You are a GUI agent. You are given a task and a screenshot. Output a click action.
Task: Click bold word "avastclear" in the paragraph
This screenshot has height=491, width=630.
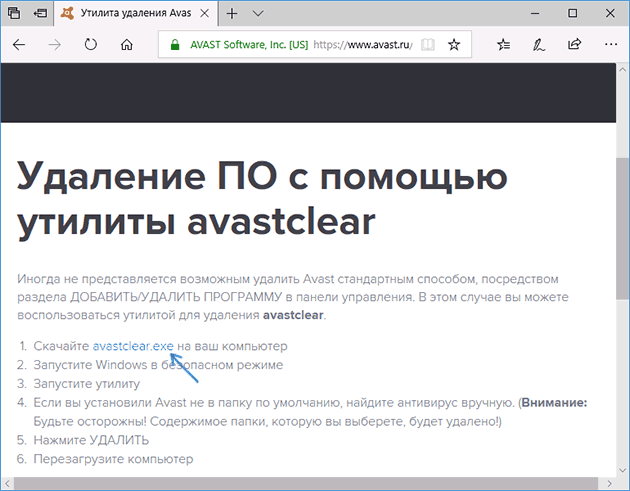pyautogui.click(x=293, y=315)
